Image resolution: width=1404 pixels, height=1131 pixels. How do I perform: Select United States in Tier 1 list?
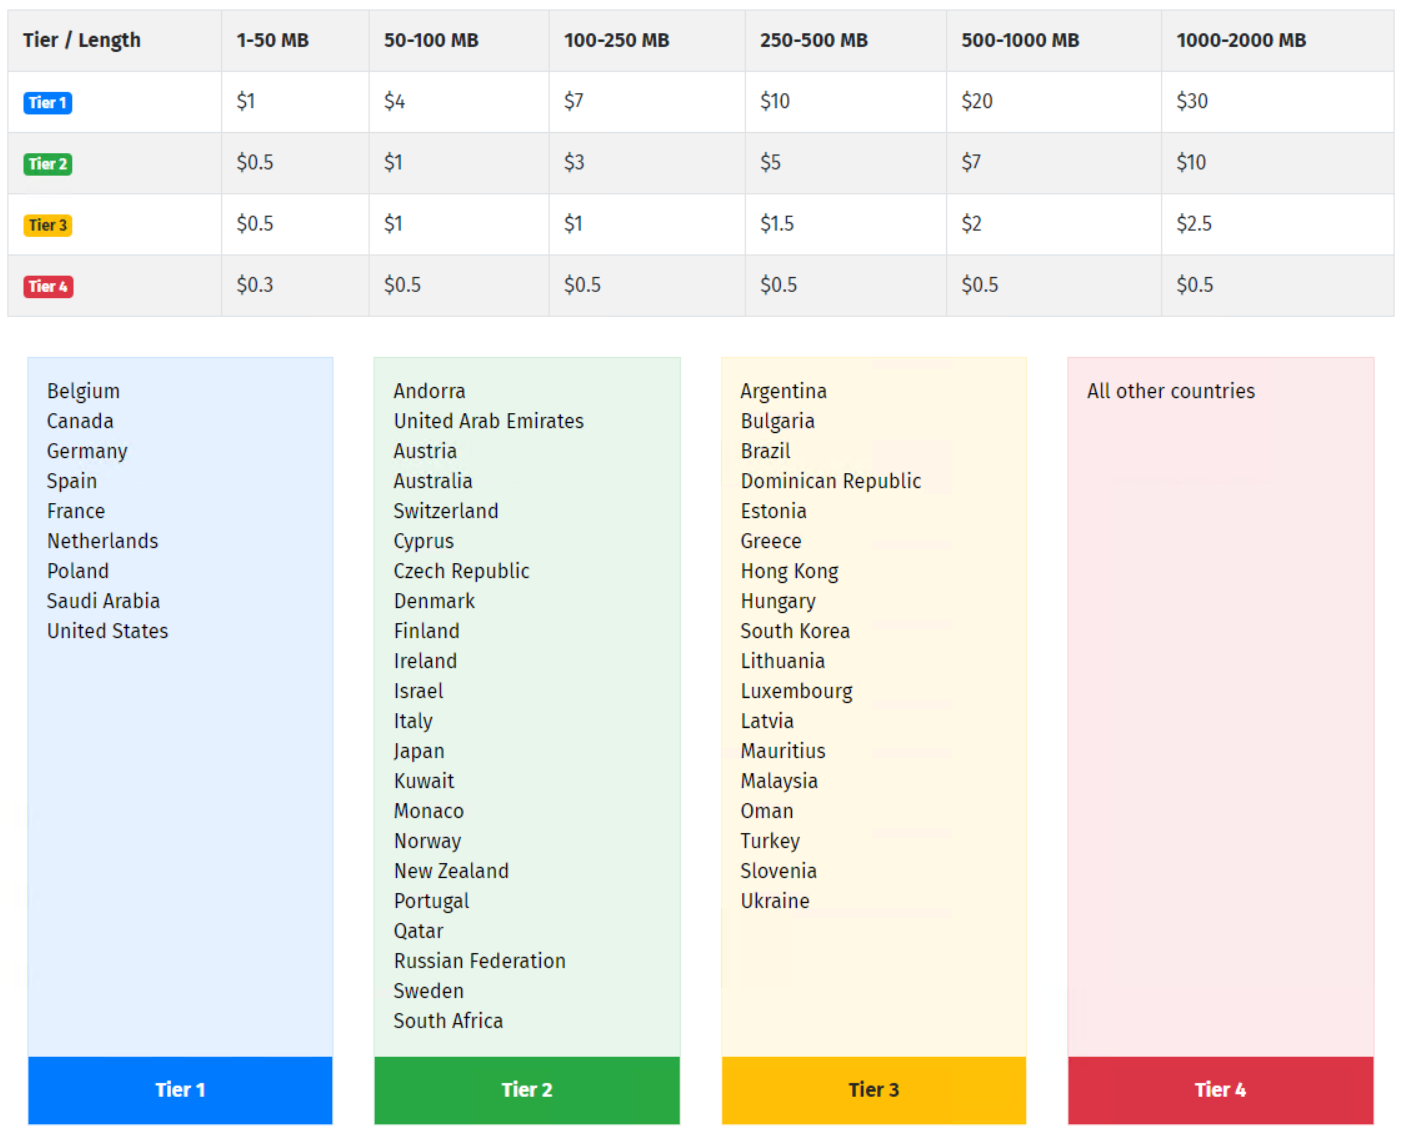pyautogui.click(x=107, y=631)
